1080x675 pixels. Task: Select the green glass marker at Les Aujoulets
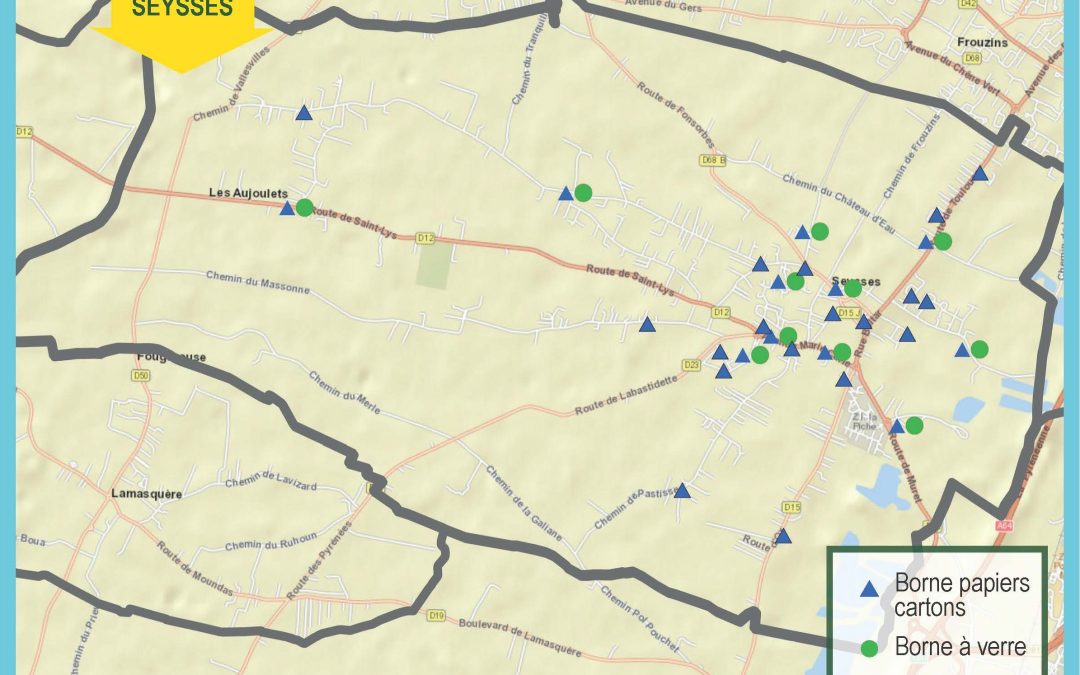click(305, 208)
